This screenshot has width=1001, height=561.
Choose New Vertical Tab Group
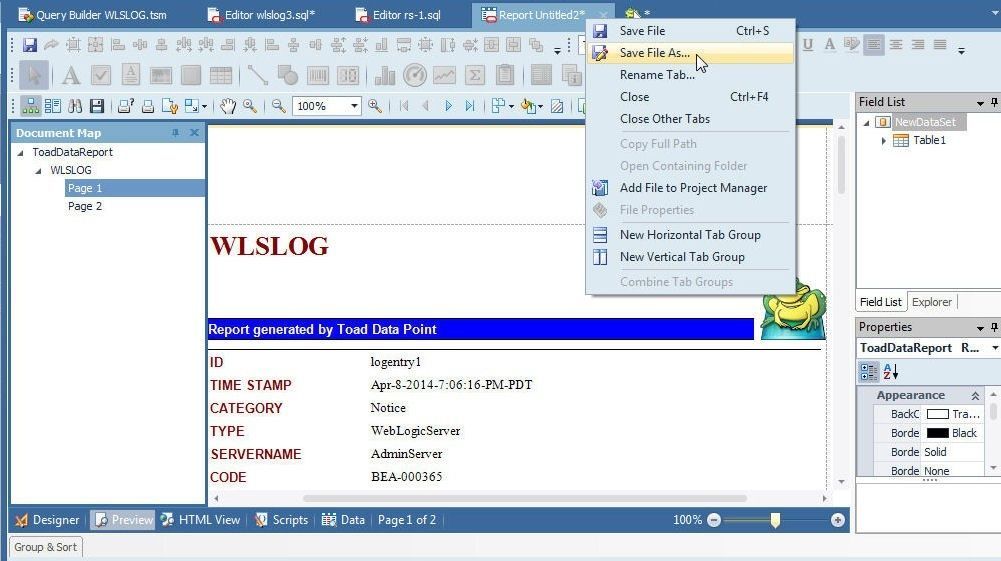(x=690, y=257)
